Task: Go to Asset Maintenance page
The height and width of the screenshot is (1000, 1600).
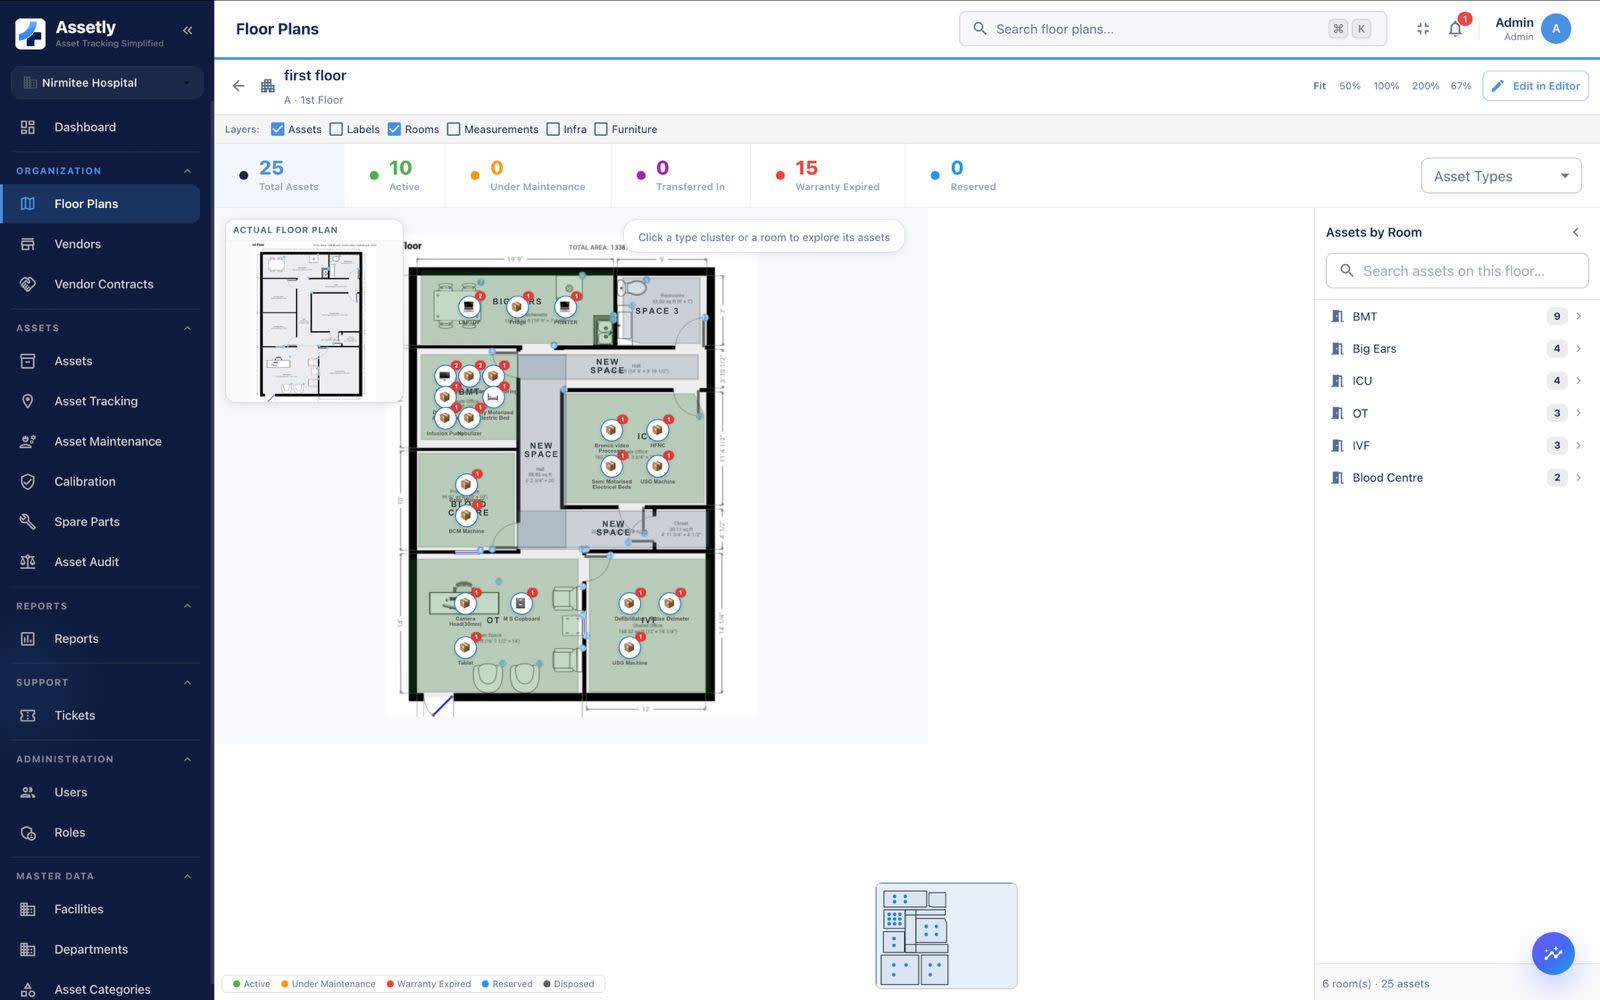Action: tap(100, 441)
